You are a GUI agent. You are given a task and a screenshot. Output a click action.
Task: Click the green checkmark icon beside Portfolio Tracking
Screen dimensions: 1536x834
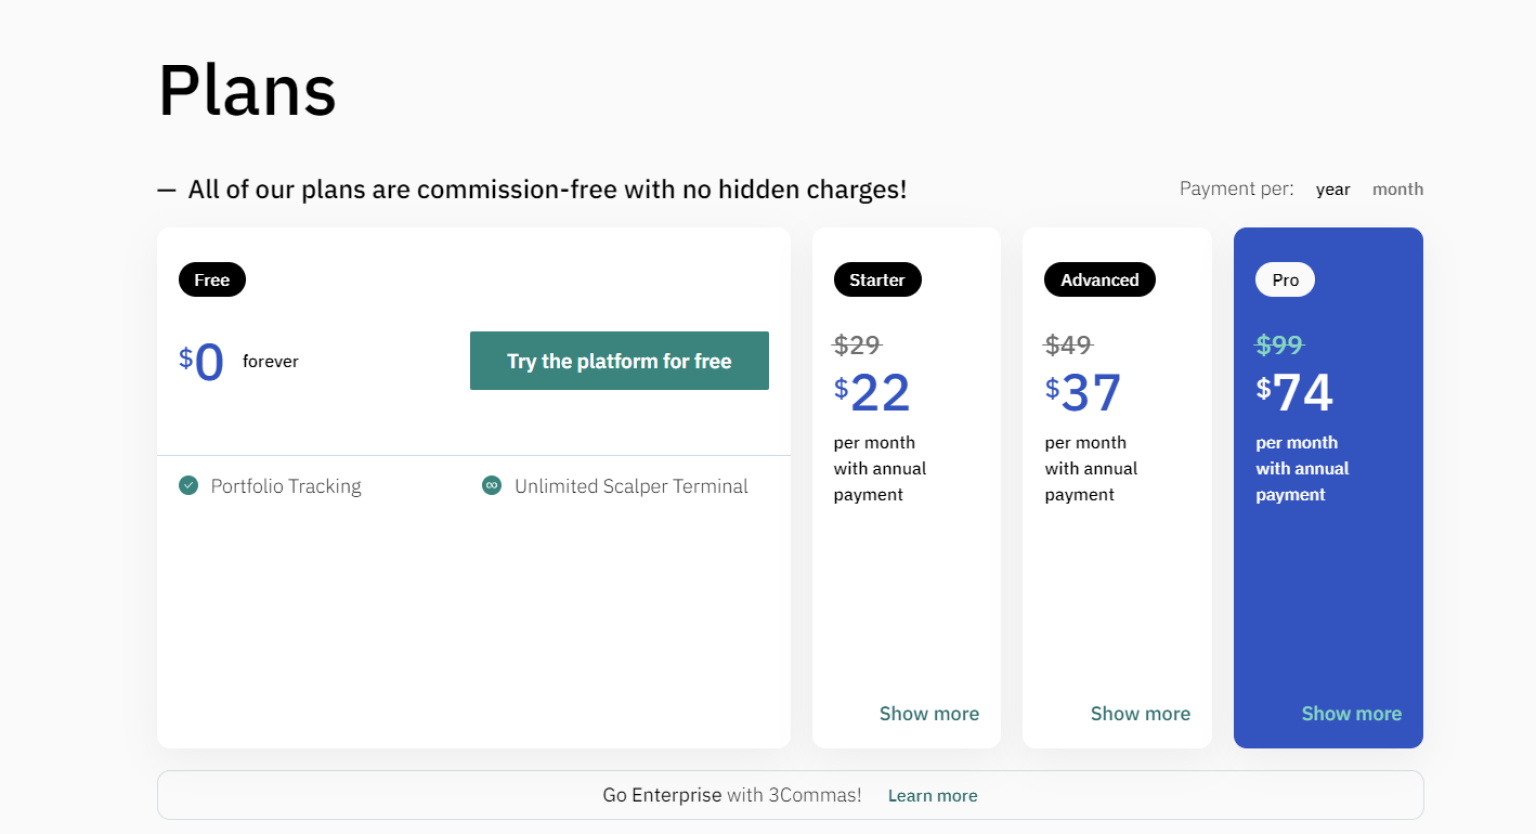(x=188, y=486)
